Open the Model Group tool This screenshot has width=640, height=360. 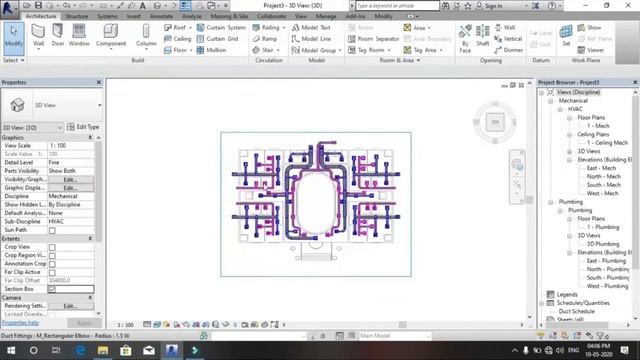316,50
